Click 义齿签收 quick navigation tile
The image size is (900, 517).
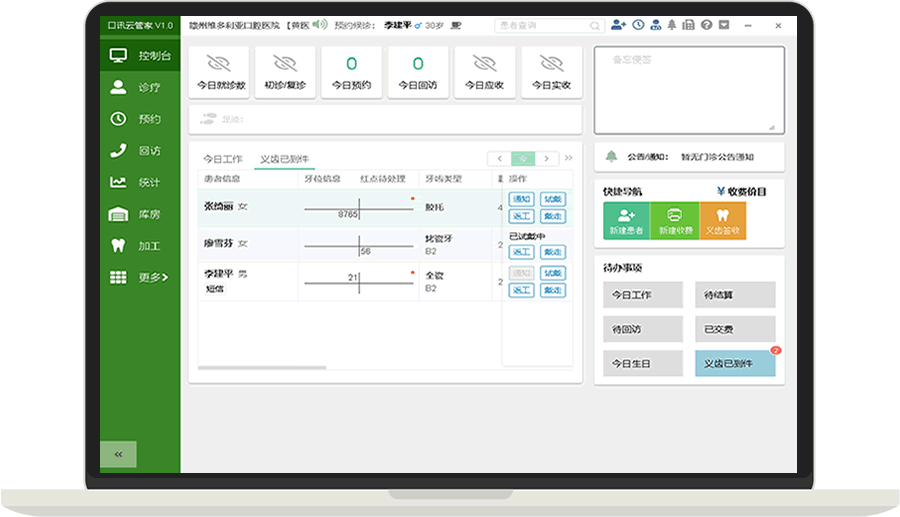(x=722, y=221)
